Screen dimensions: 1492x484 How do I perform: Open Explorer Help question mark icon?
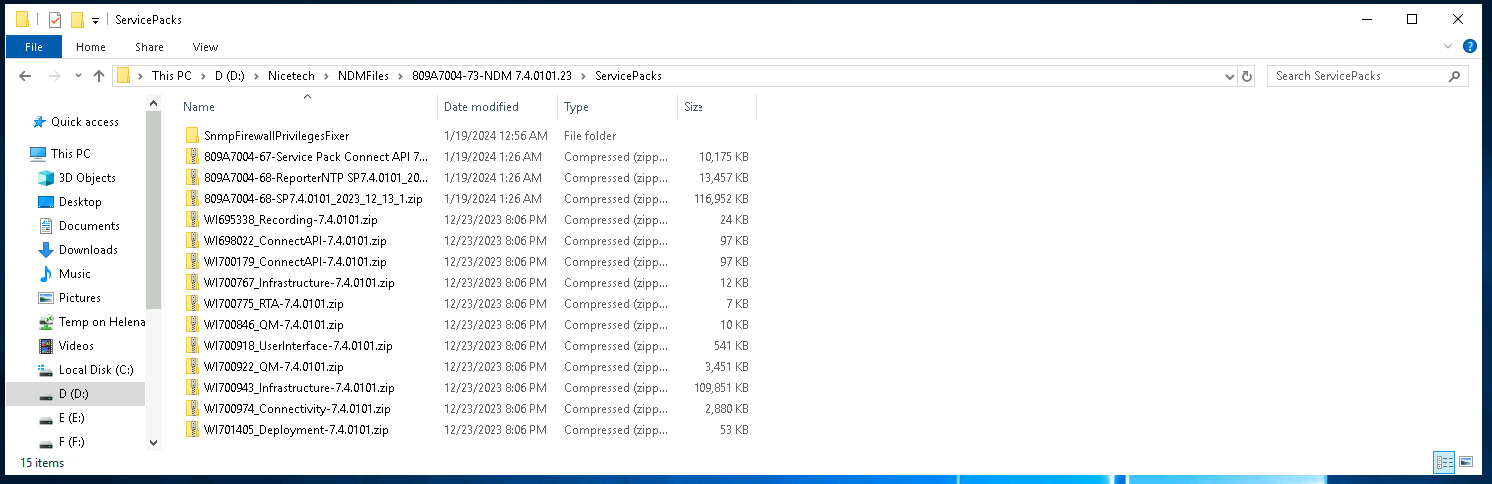[1469, 47]
